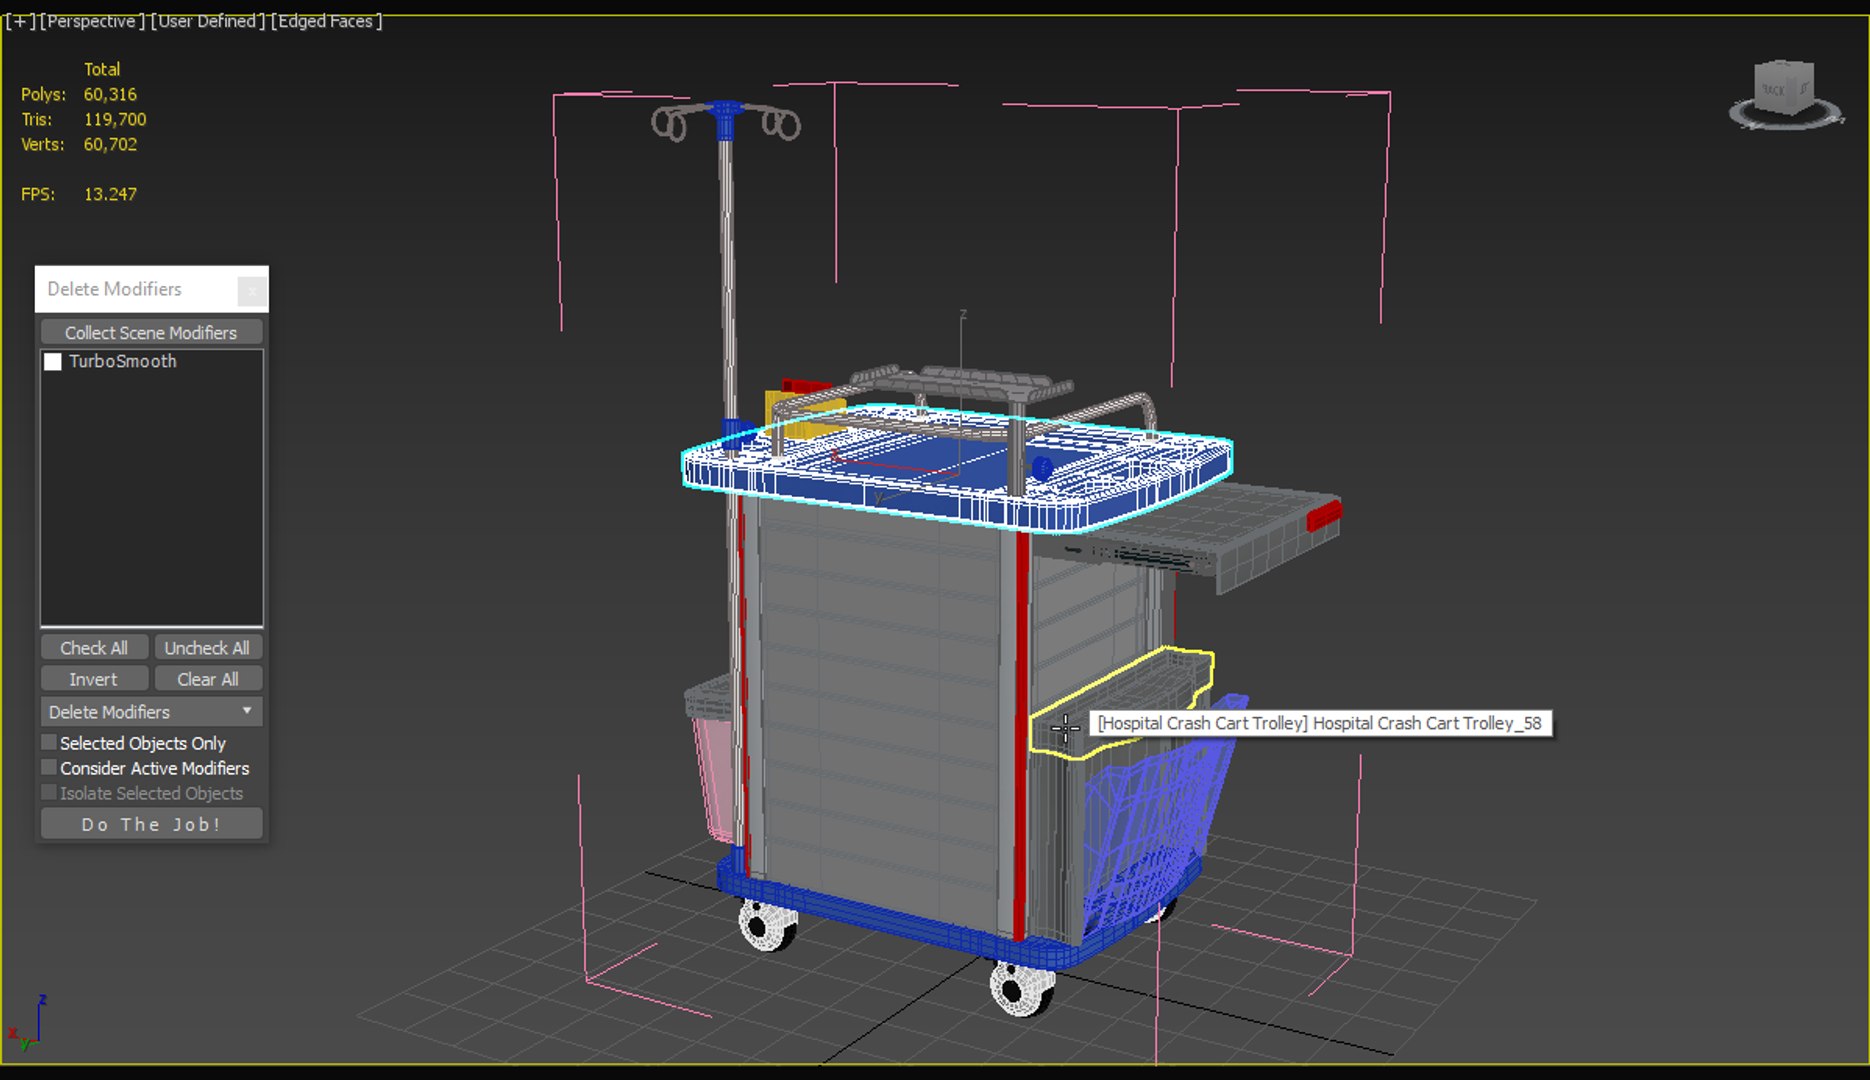Viewport: 1870px width, 1080px height.
Task: Open the Edged Faces display menu
Action: tap(326, 21)
